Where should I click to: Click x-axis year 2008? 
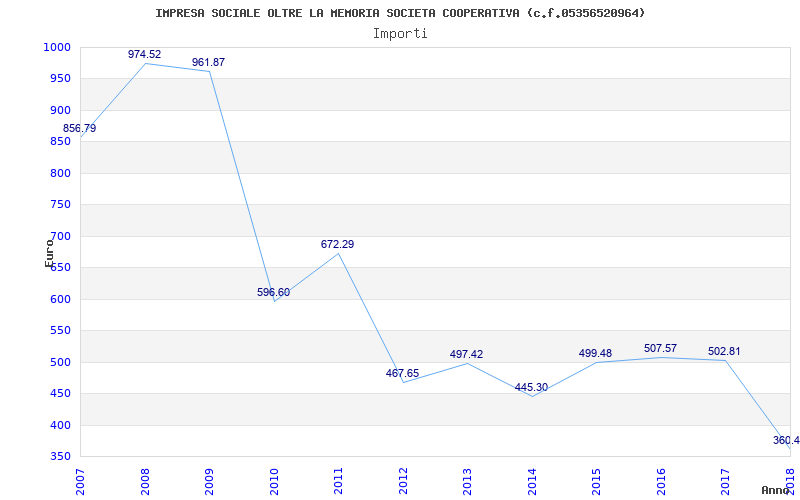pos(145,481)
